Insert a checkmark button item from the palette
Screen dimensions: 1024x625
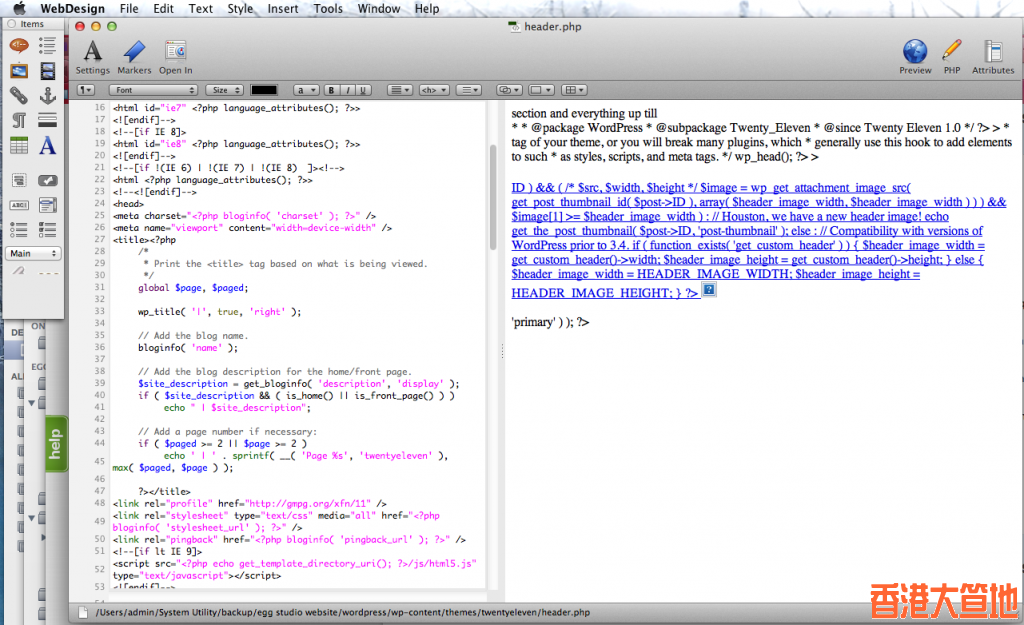47,180
